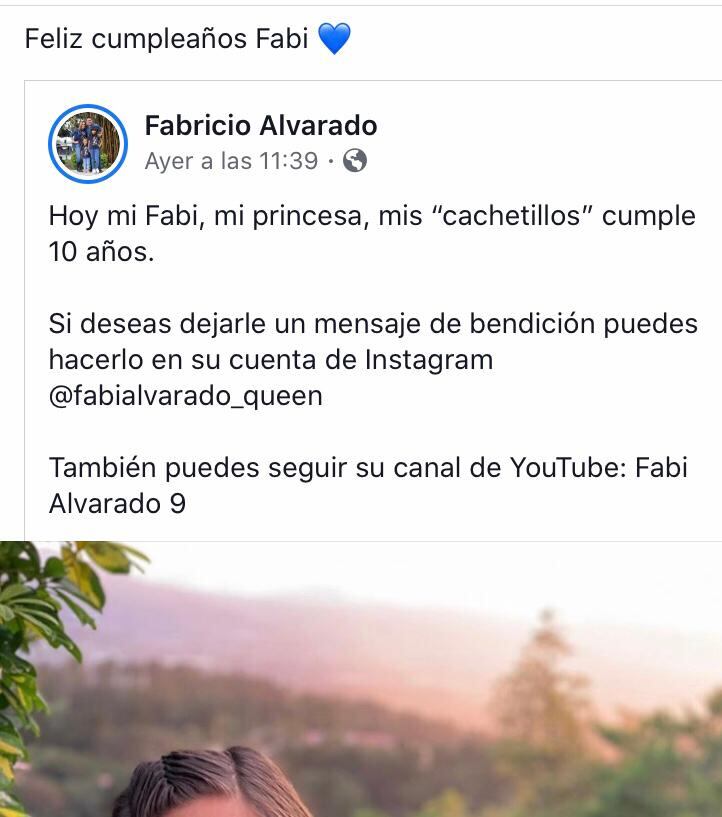The height and width of the screenshot is (817, 722).
Task: Select the 'Feliz cumpleaños Fabi' caption text
Action: (167, 39)
